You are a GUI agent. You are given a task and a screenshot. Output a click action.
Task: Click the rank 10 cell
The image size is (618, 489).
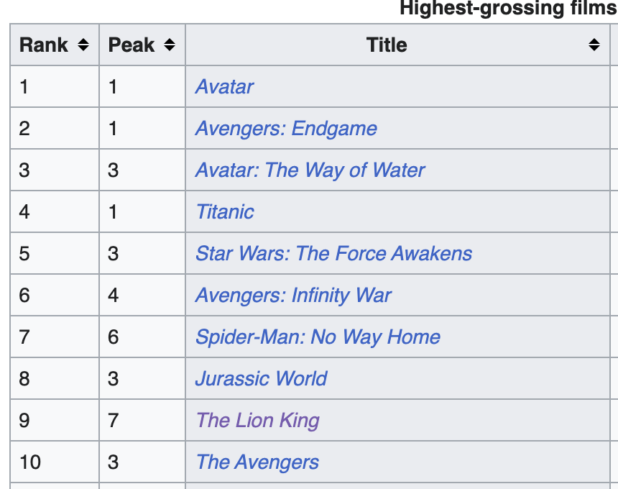tap(54, 461)
